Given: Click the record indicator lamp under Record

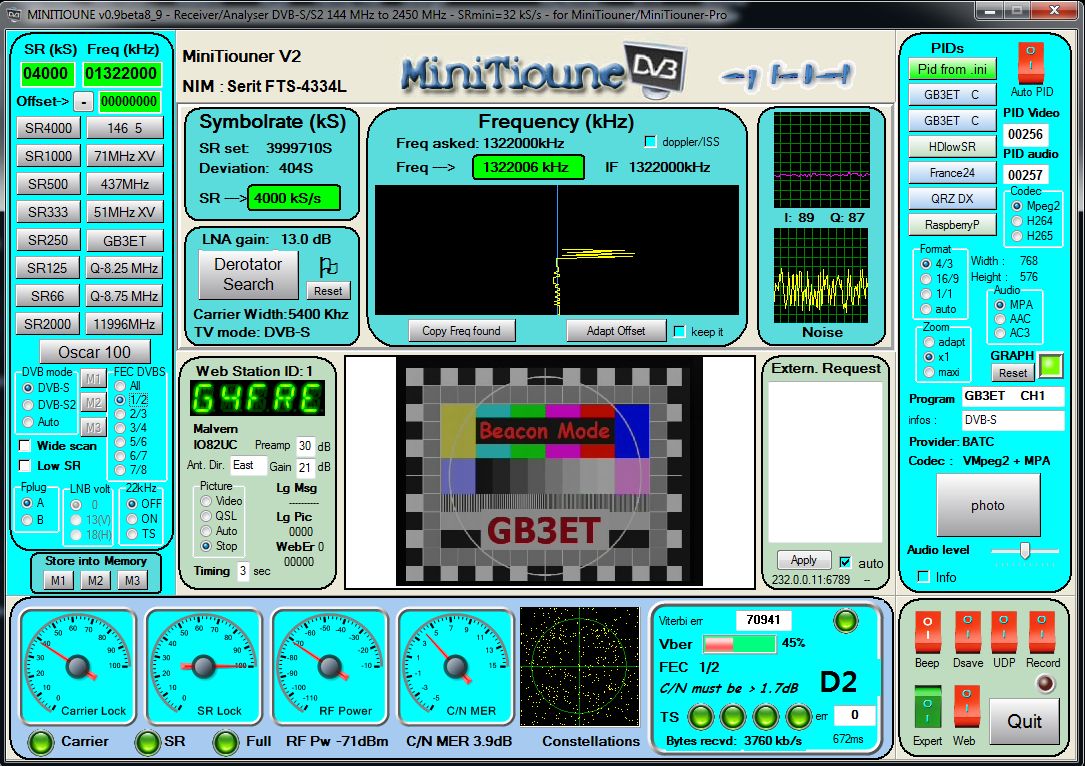Looking at the screenshot, I should [x=1044, y=684].
